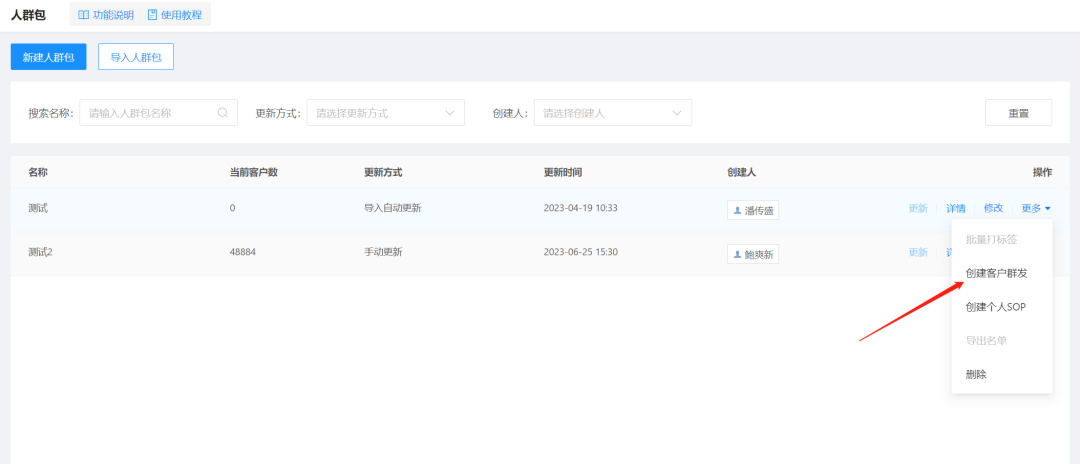The height and width of the screenshot is (464, 1080).
Task: Click the time 2023-06-25 15:30
Action: coord(581,252)
